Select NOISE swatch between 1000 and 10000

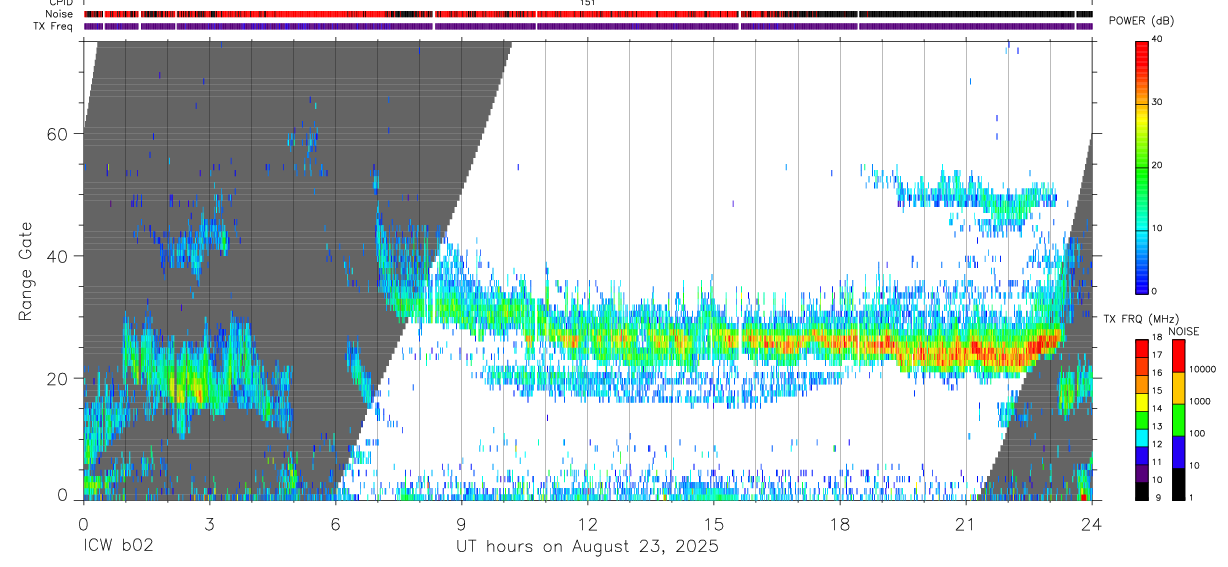point(1178,388)
